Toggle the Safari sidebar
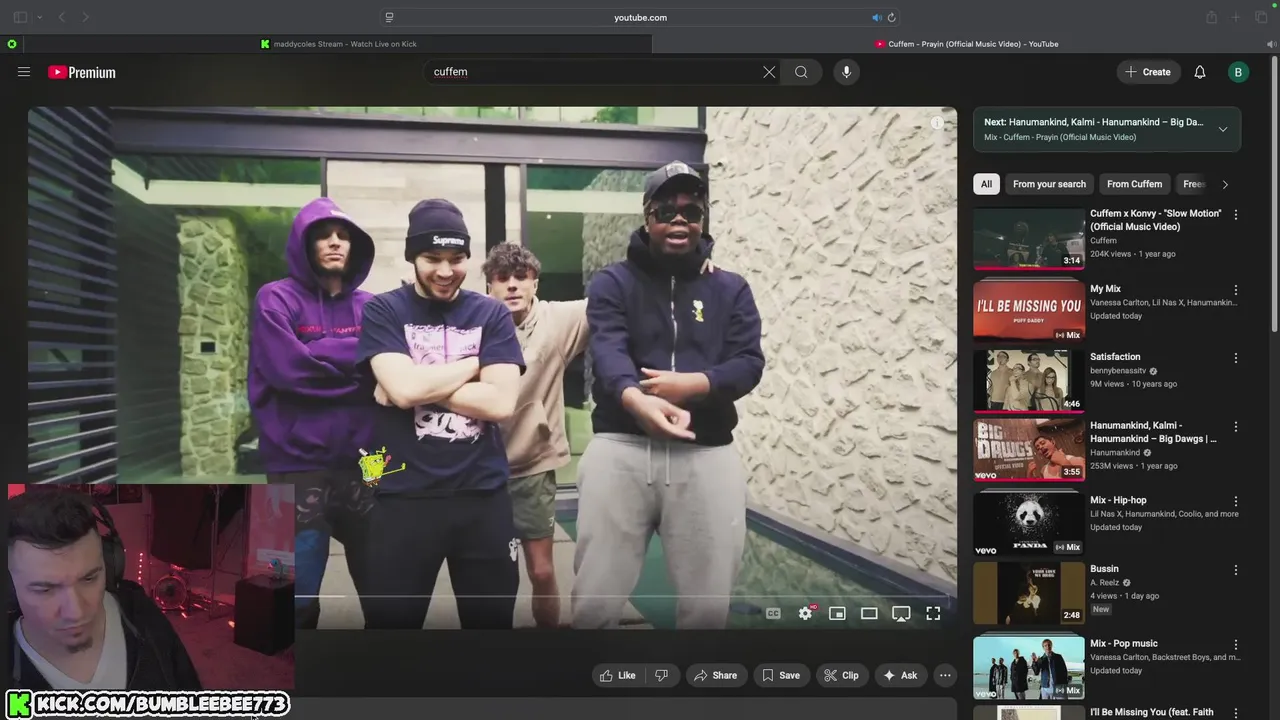 pyautogui.click(x=20, y=17)
